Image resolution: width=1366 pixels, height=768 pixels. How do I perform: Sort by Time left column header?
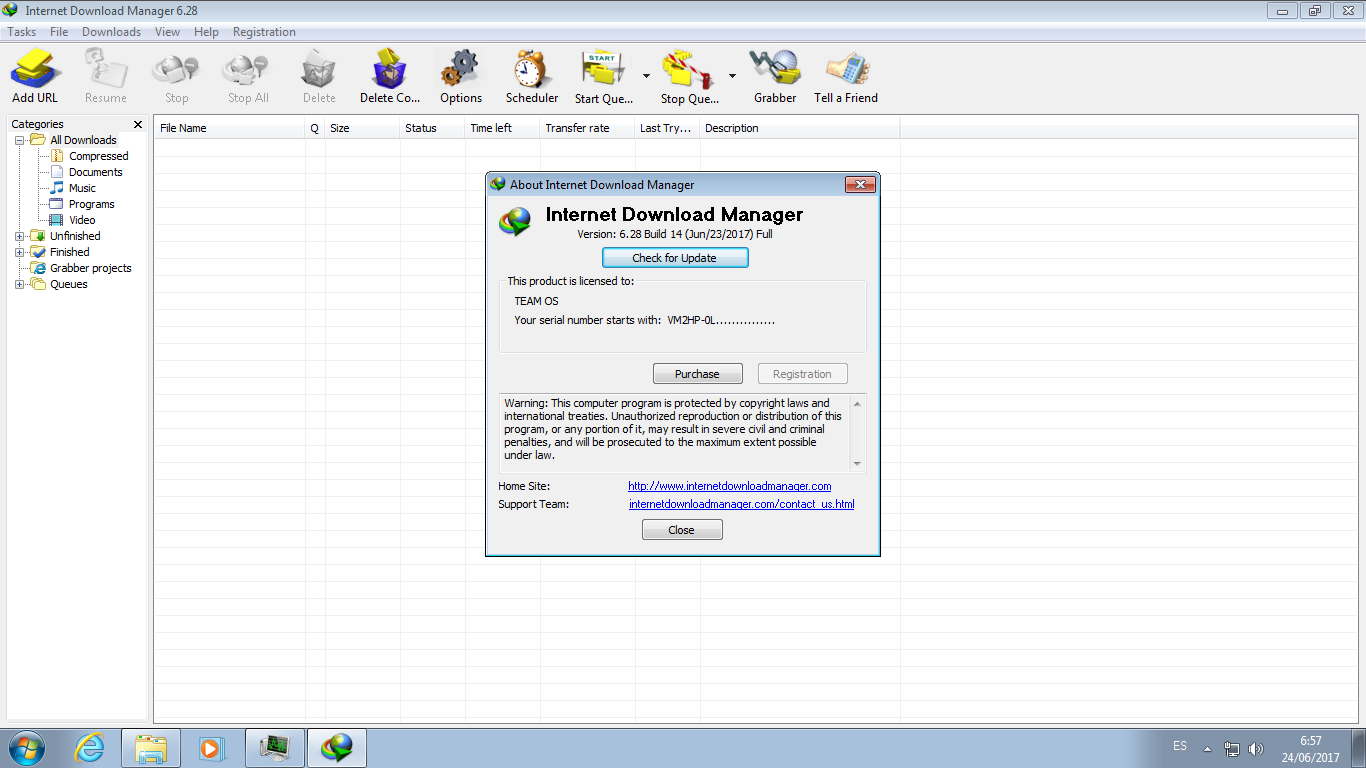[x=502, y=128]
